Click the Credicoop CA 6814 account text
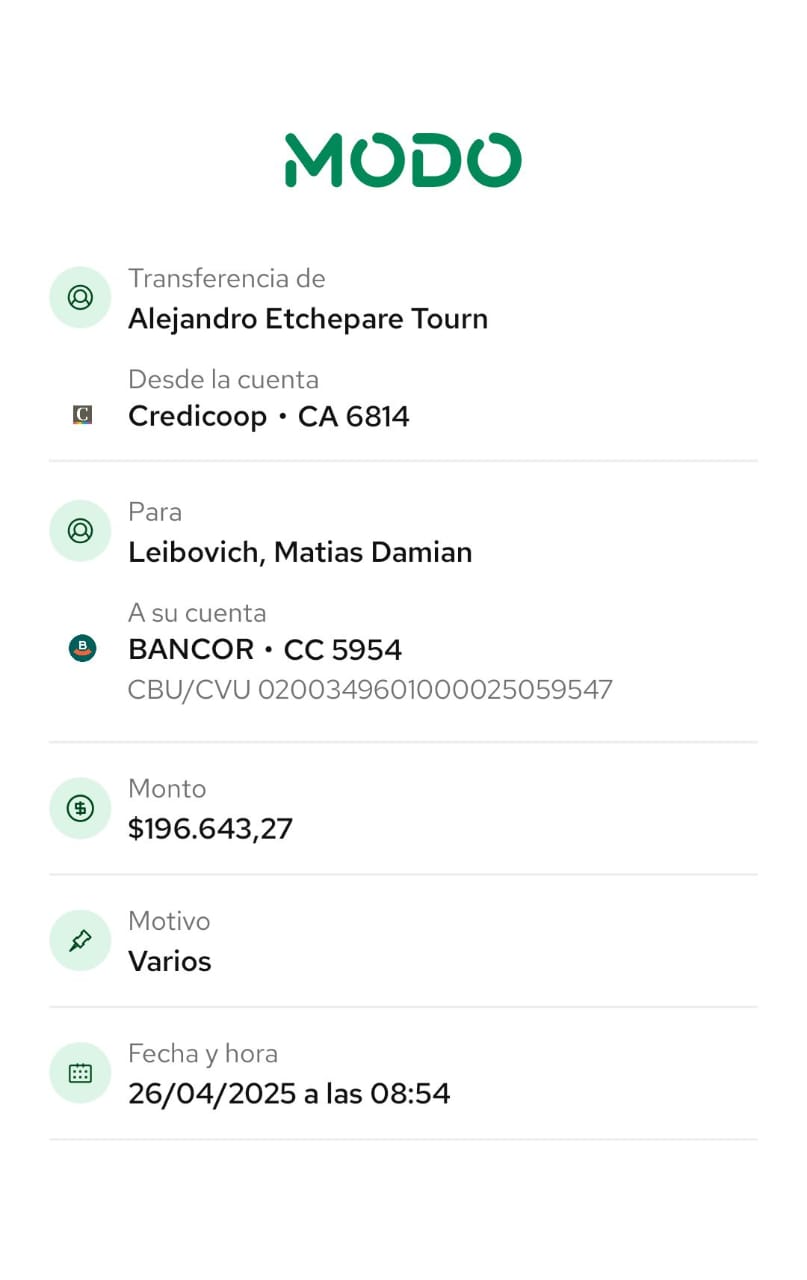807x1280 pixels. (269, 416)
